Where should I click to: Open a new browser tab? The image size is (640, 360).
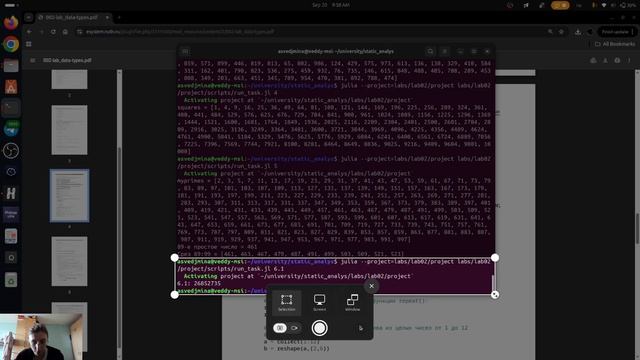119,18
